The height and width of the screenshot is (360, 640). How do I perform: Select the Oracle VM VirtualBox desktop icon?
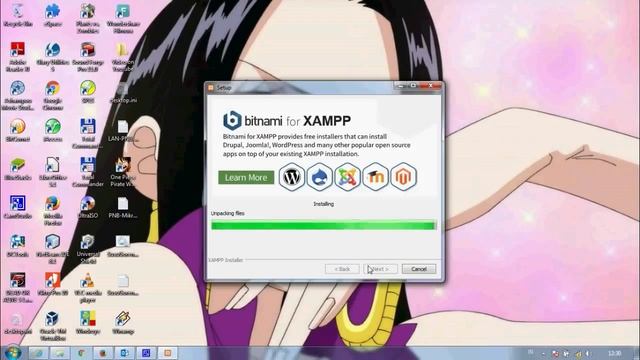click(x=53, y=326)
